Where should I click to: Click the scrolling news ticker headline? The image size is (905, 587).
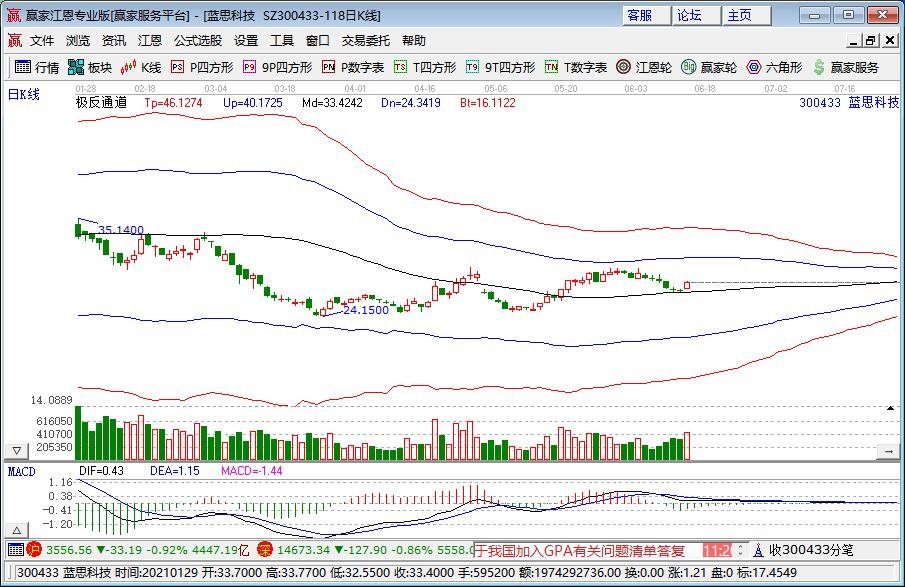tap(579, 551)
